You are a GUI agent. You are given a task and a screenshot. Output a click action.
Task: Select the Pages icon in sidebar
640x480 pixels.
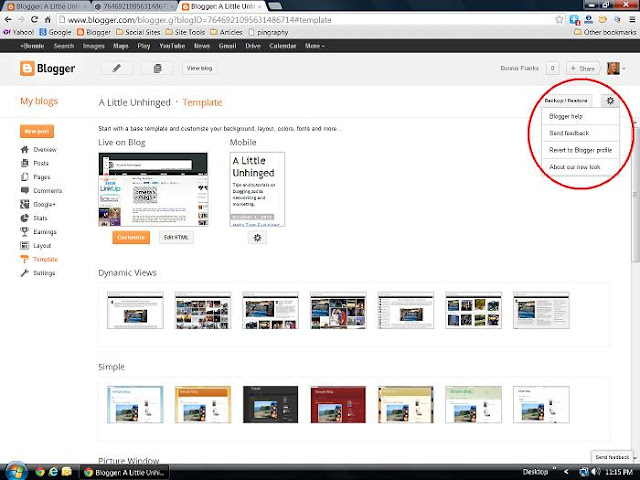click(x=24, y=177)
